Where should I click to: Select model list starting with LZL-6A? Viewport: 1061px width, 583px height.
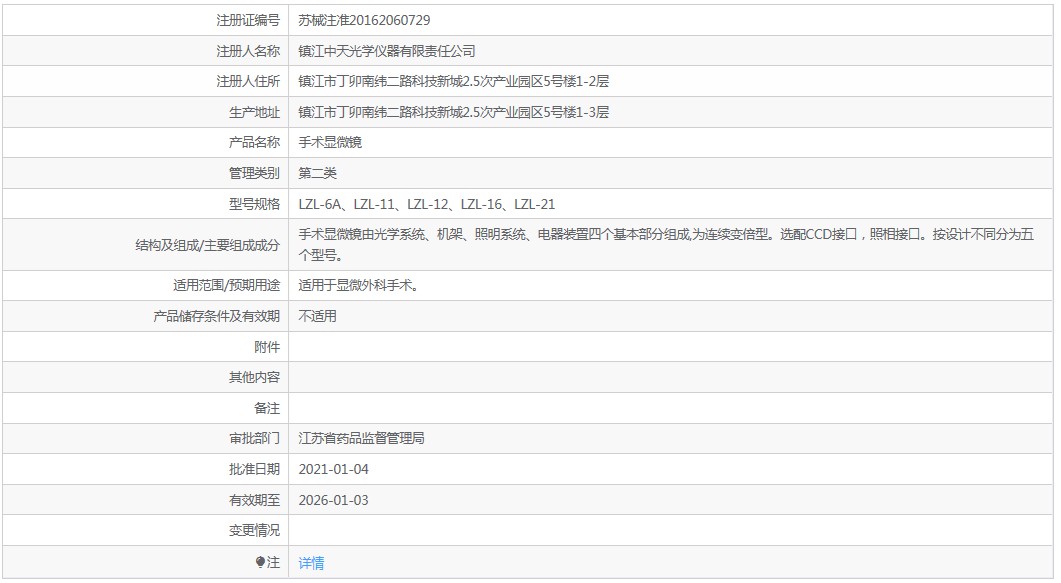(426, 204)
